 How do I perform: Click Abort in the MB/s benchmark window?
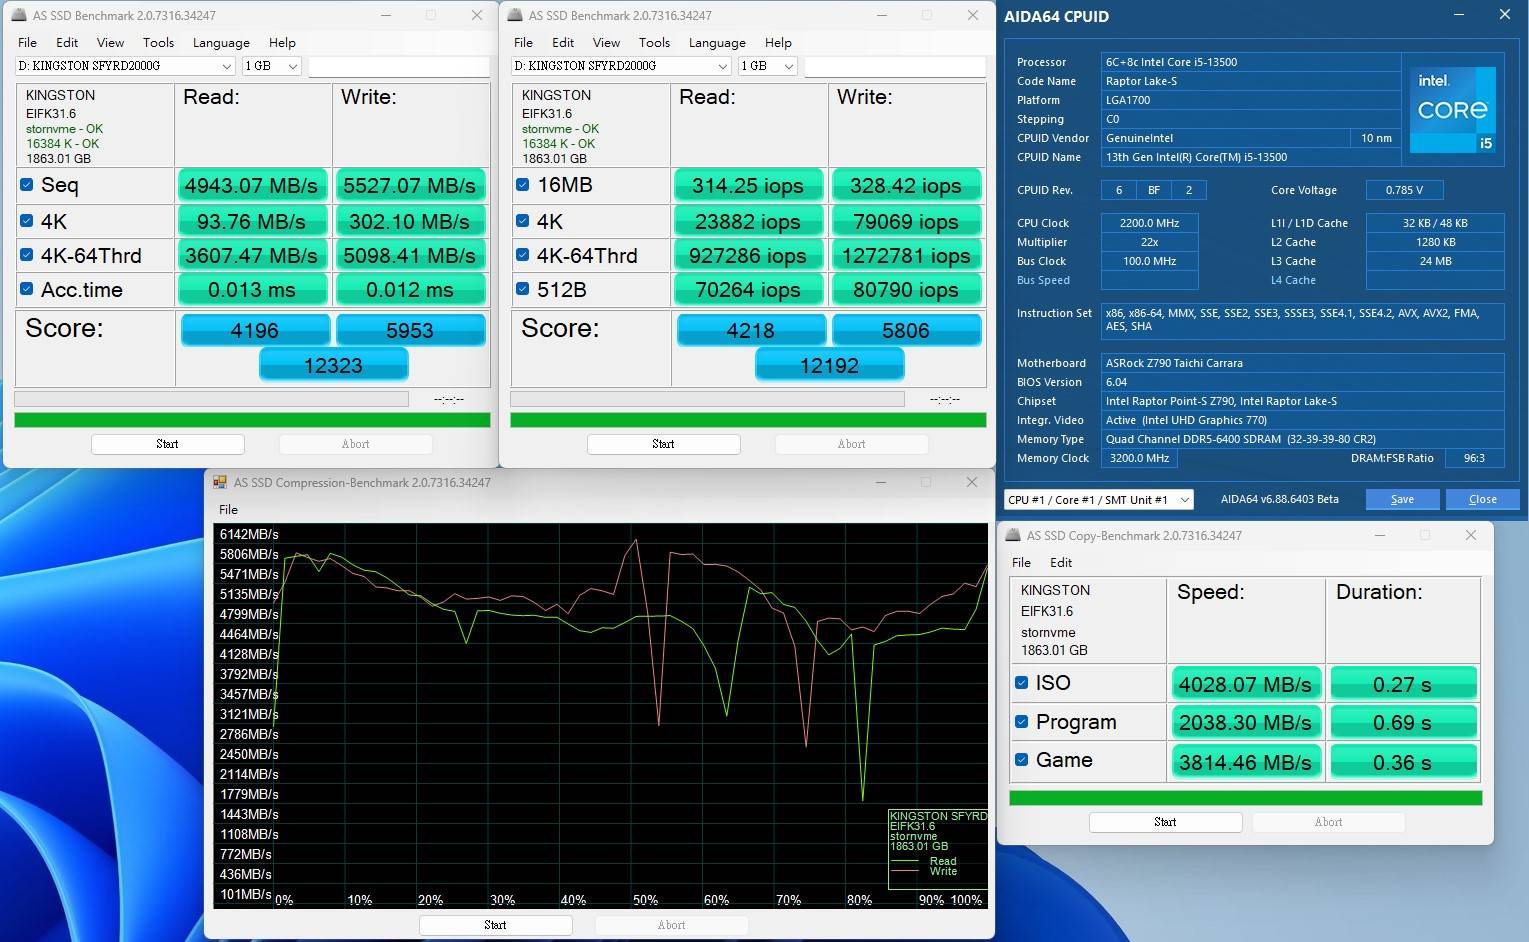pos(356,444)
